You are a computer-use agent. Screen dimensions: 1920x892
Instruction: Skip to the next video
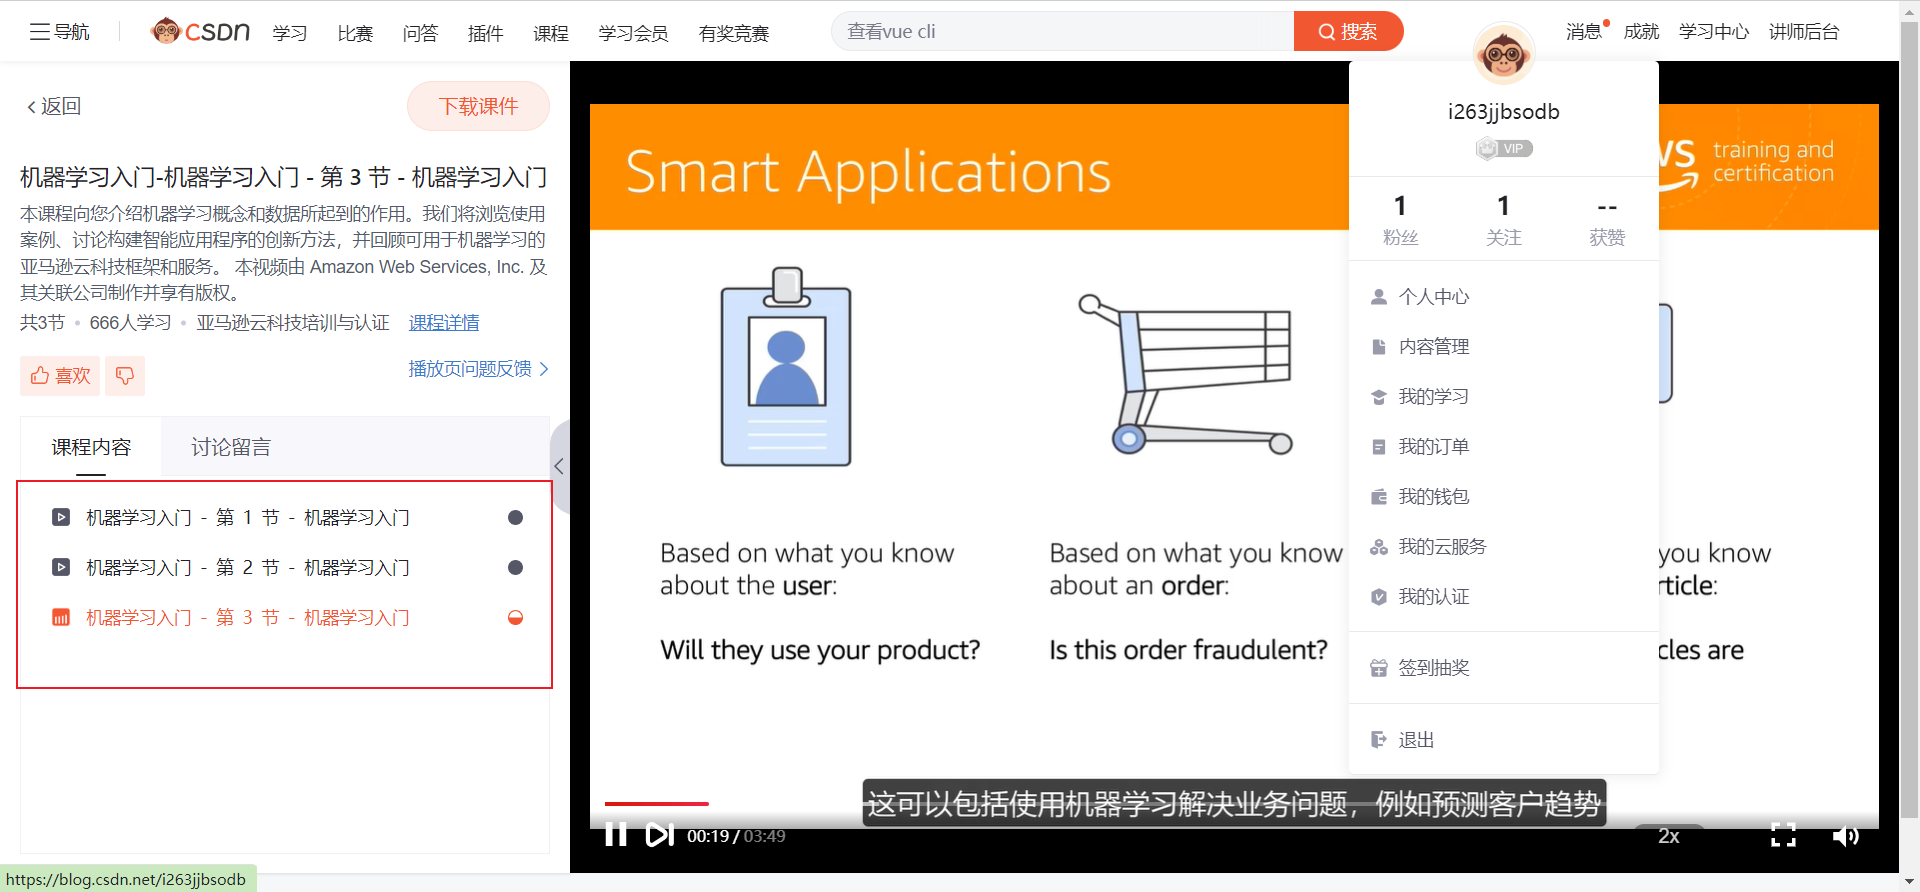(659, 835)
